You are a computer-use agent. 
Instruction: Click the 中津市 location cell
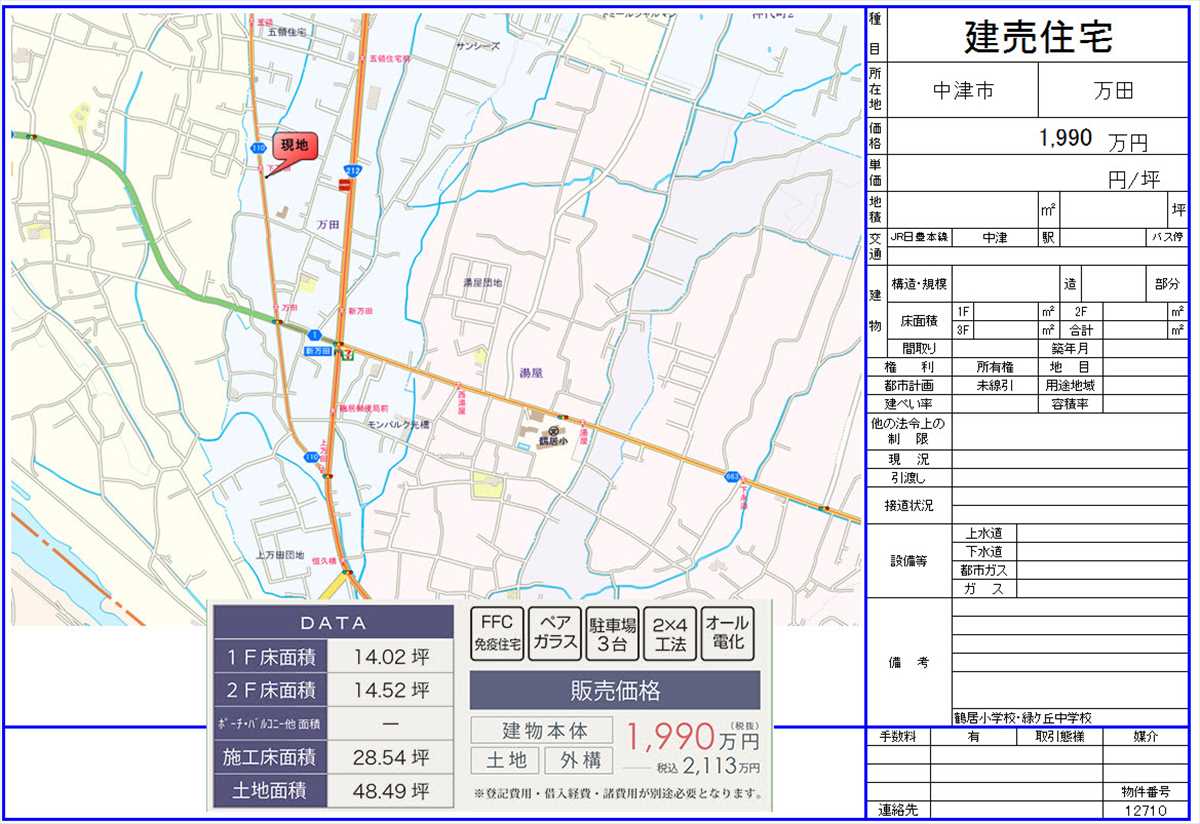tap(963, 91)
